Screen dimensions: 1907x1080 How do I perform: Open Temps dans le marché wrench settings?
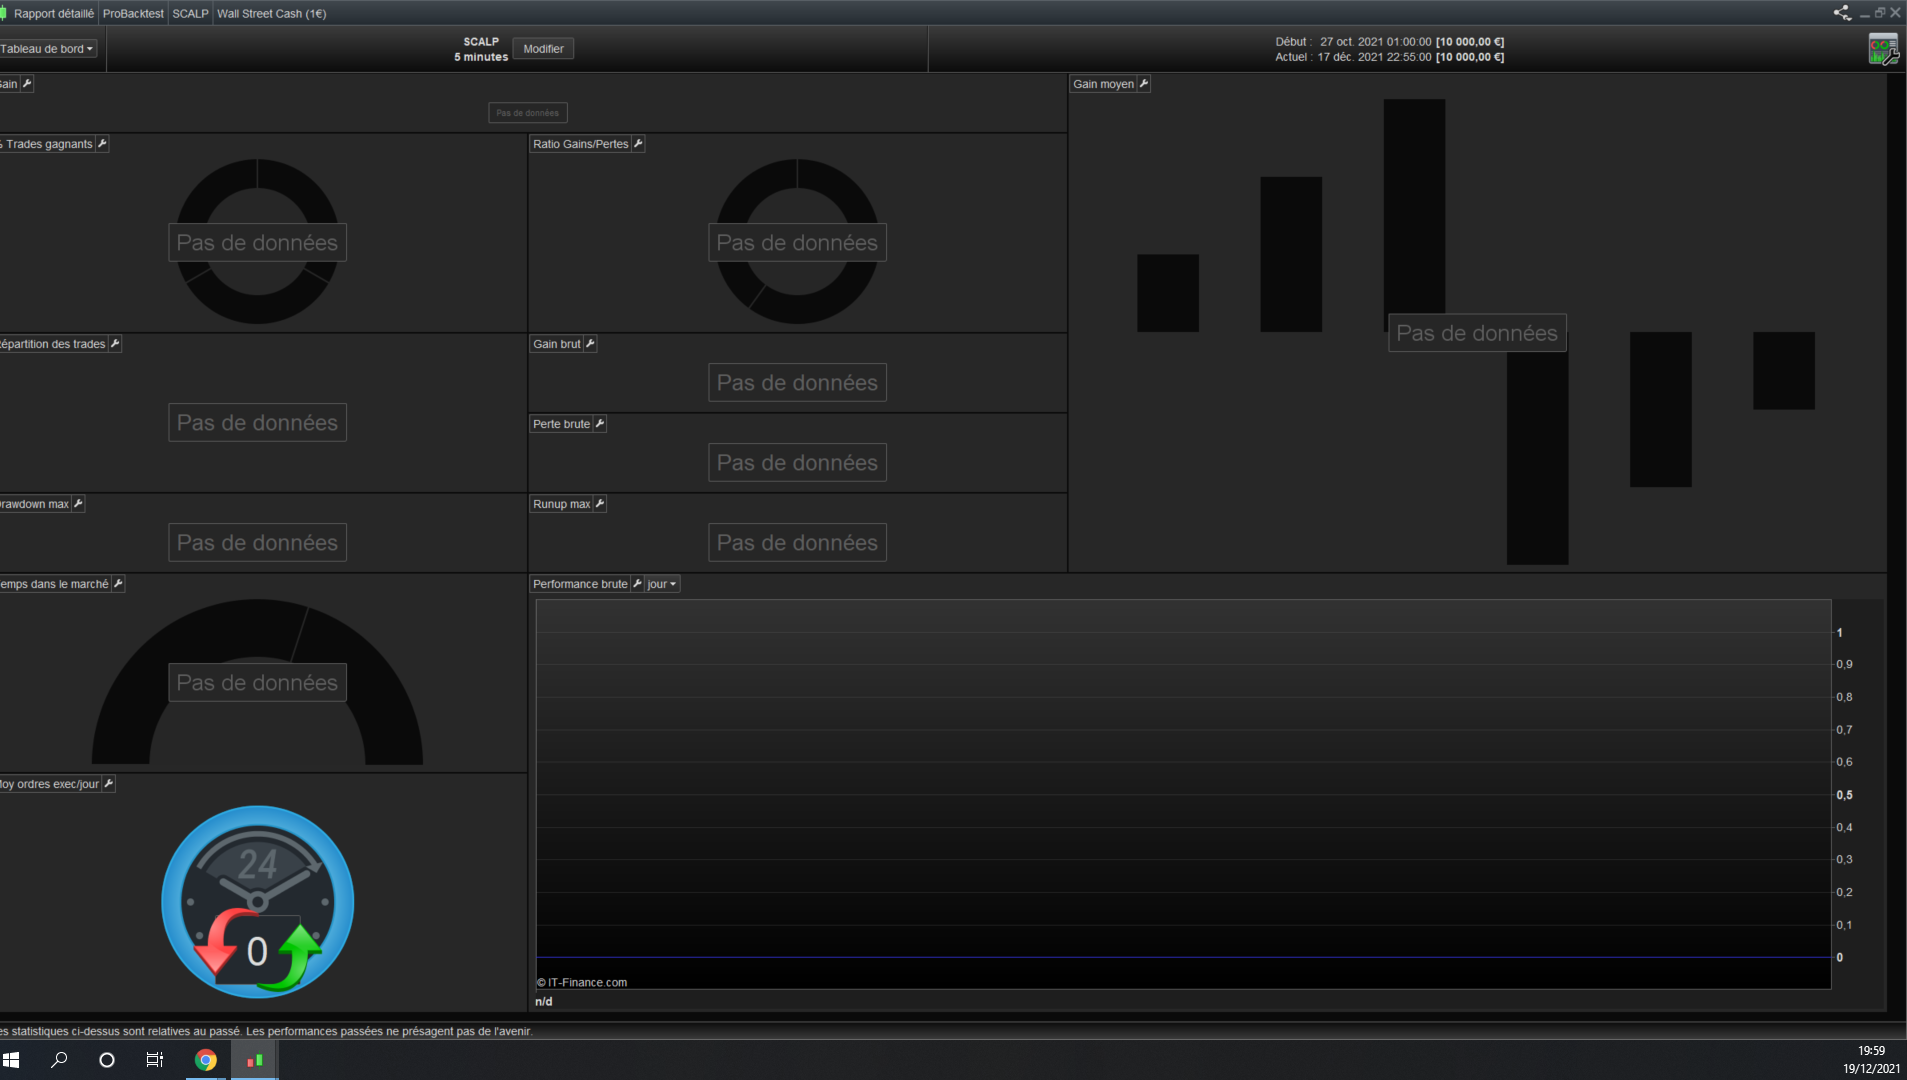(x=118, y=584)
